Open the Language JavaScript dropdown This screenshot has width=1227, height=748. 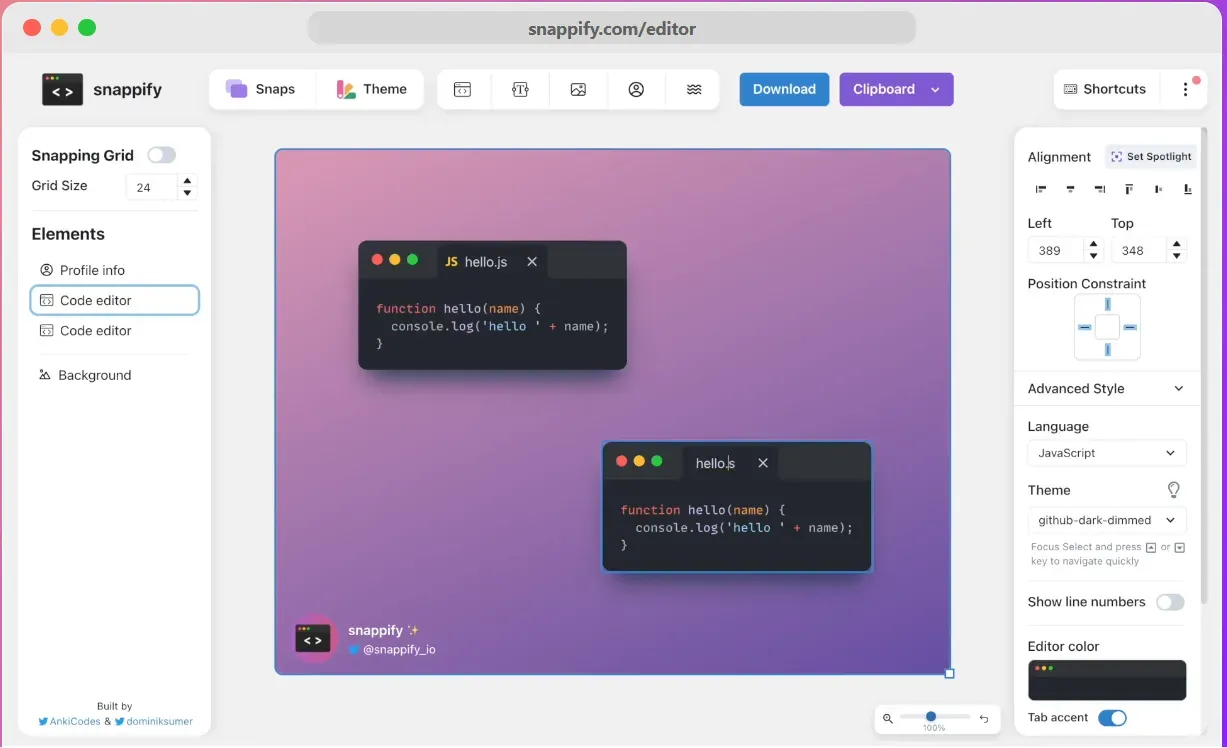click(1107, 453)
